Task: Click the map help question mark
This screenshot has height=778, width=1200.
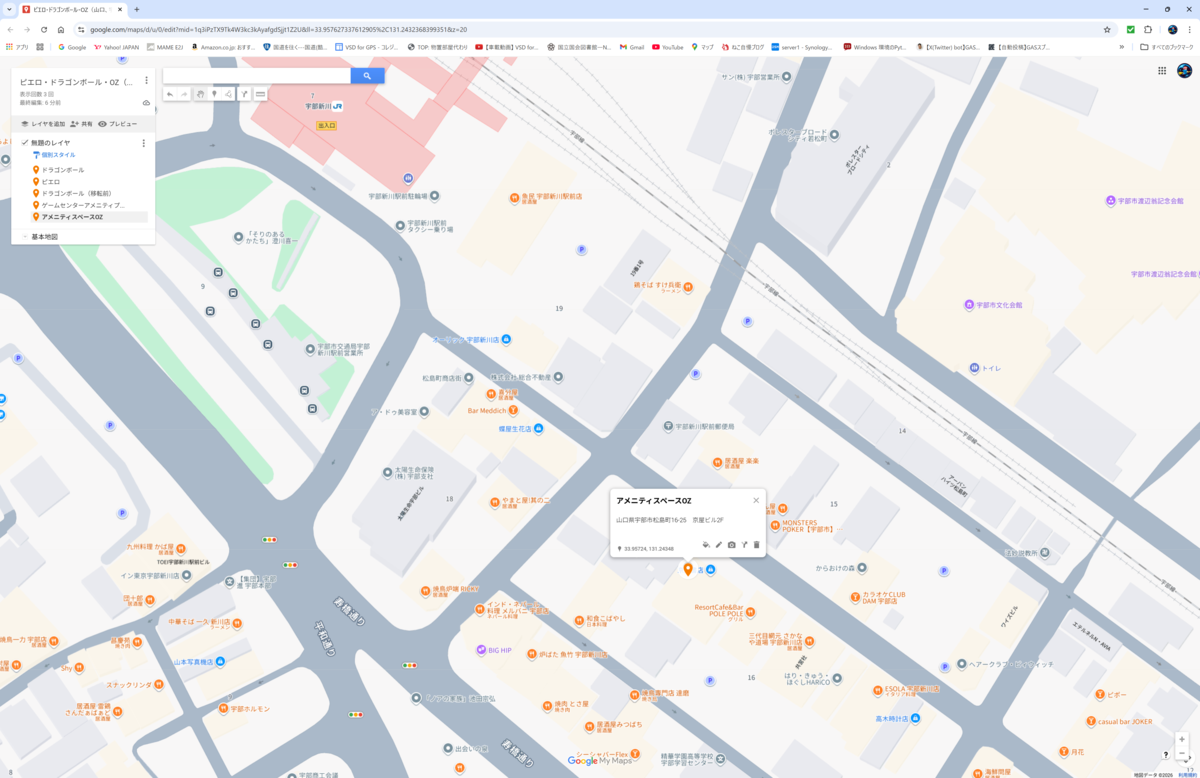Action: click(1166, 755)
